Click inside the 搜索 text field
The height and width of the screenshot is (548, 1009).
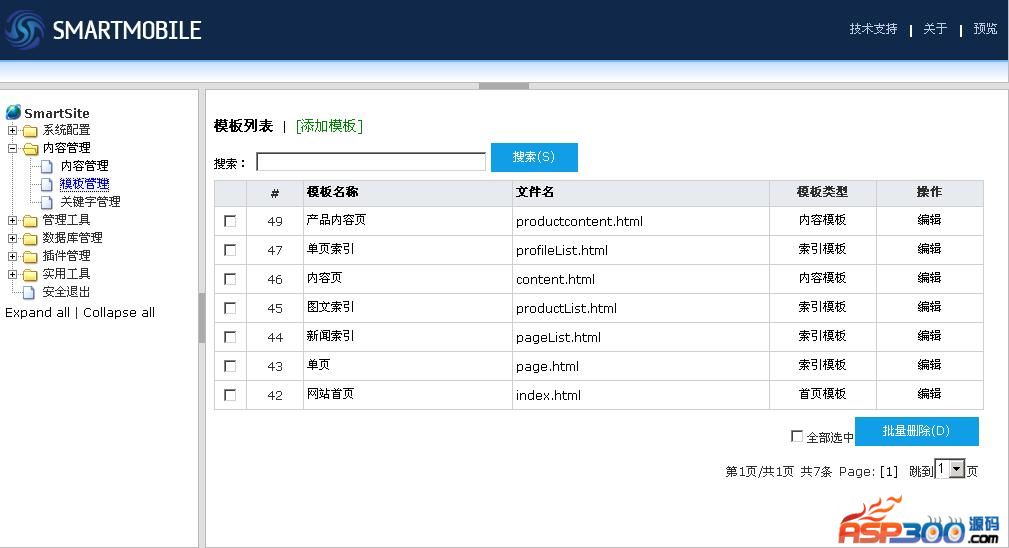371,161
